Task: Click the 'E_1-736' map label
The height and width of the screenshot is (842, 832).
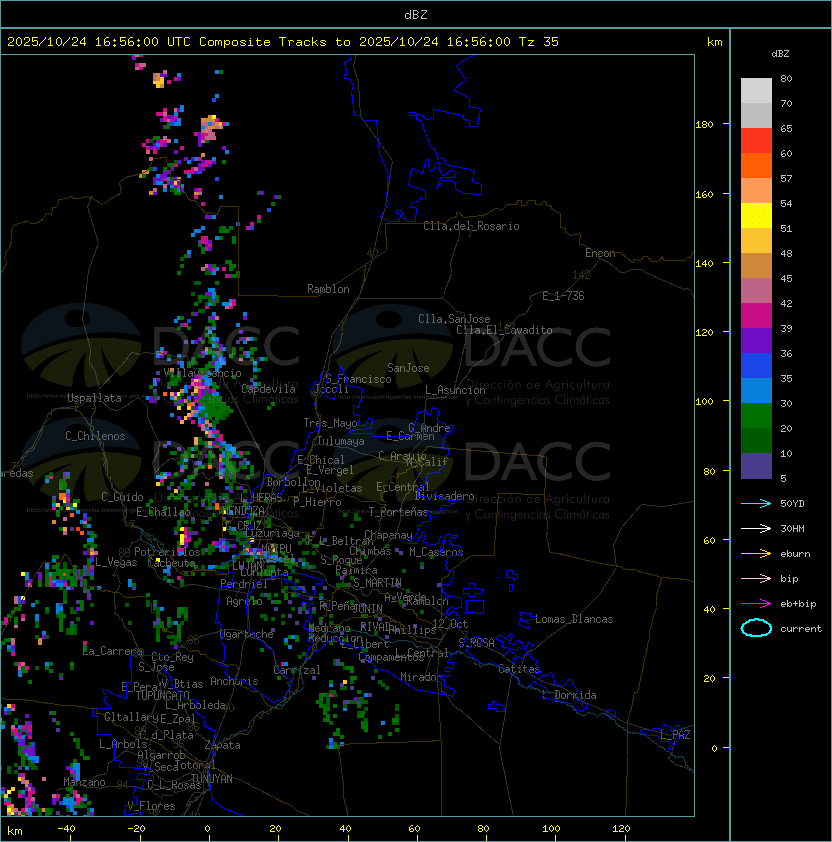Action: coord(563,296)
